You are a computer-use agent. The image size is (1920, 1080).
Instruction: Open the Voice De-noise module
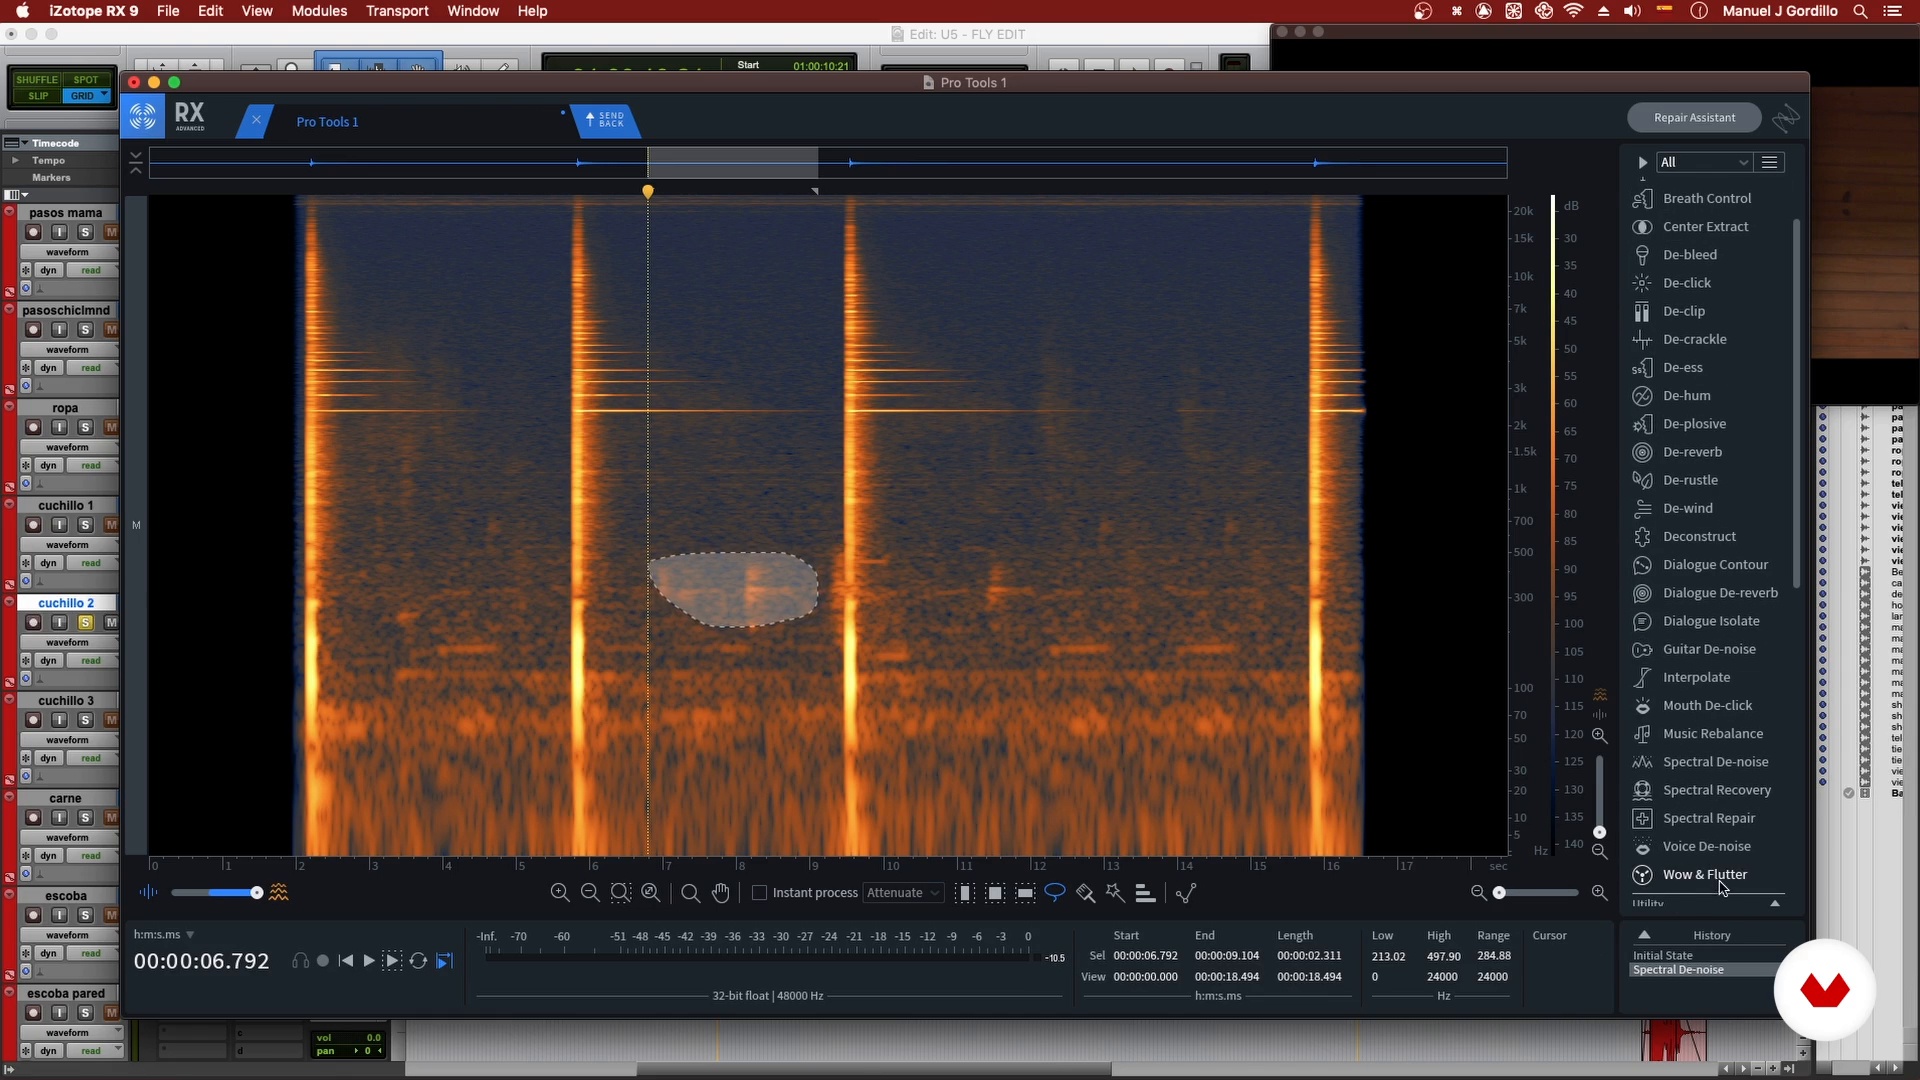tap(1706, 846)
